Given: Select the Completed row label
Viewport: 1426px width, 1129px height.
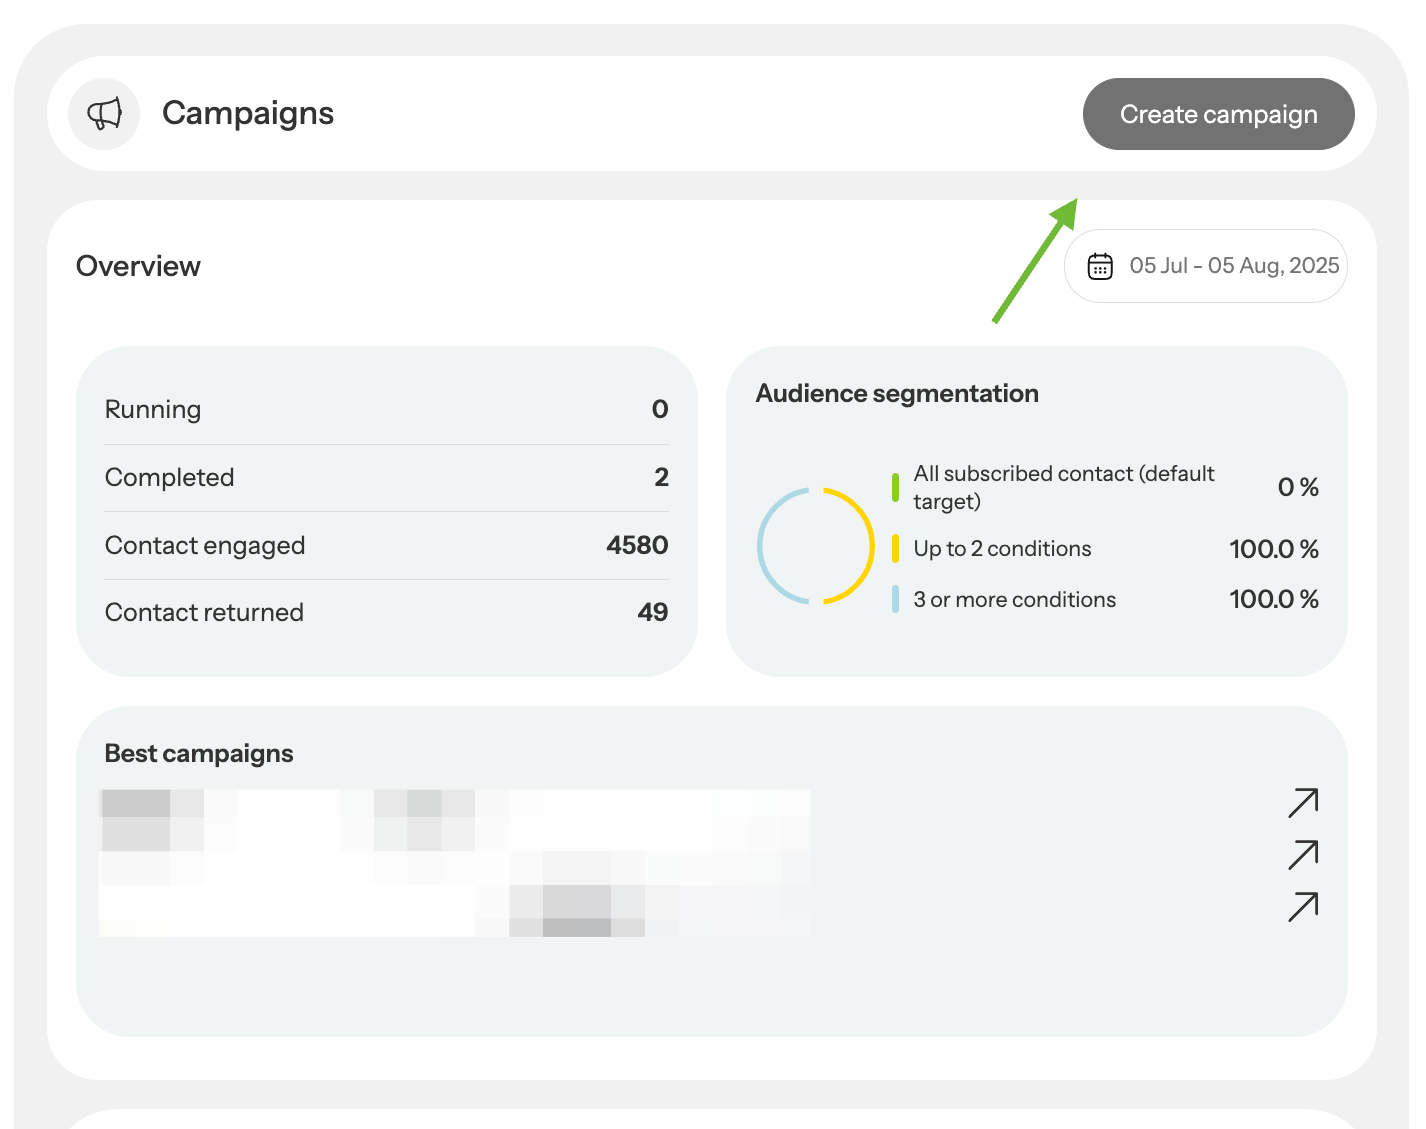Looking at the screenshot, I should 169,477.
